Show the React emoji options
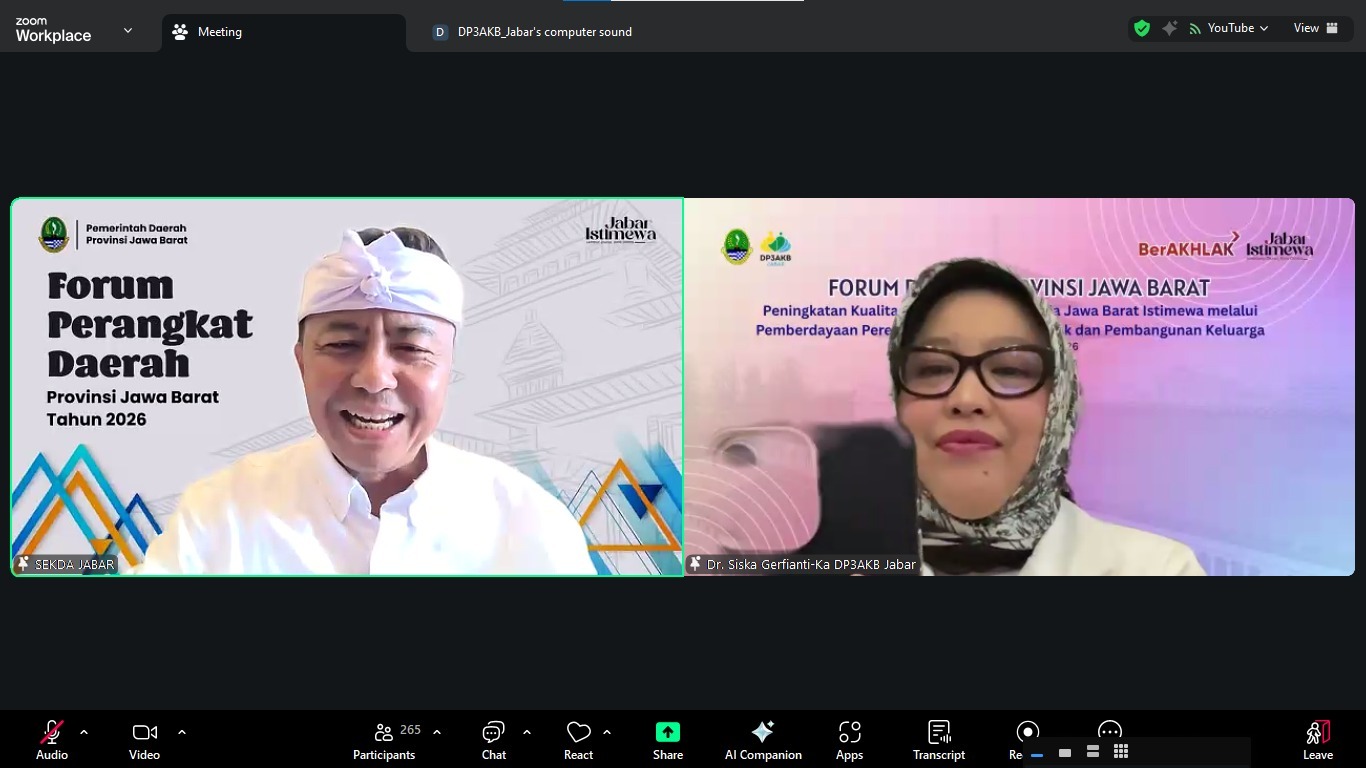The height and width of the screenshot is (768, 1366). point(578,740)
